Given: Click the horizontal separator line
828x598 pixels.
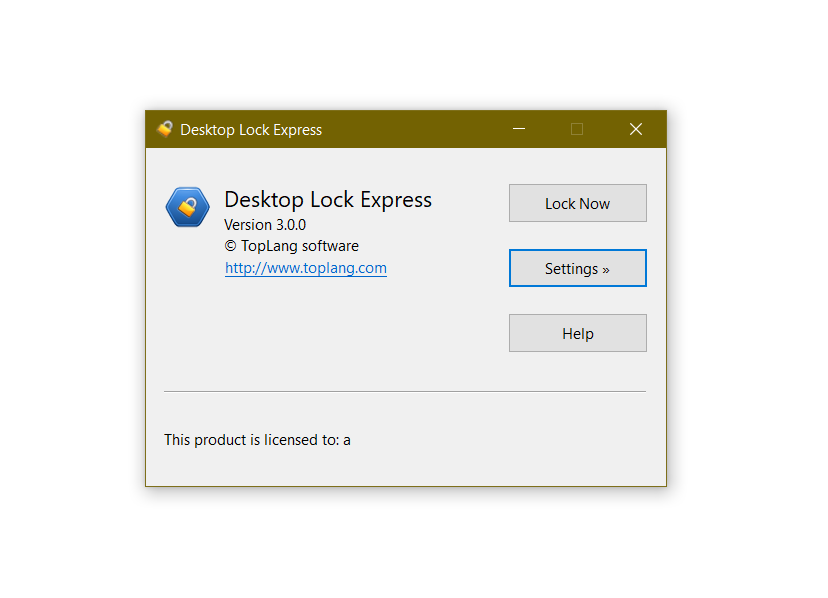Looking at the screenshot, I should coord(404,391).
